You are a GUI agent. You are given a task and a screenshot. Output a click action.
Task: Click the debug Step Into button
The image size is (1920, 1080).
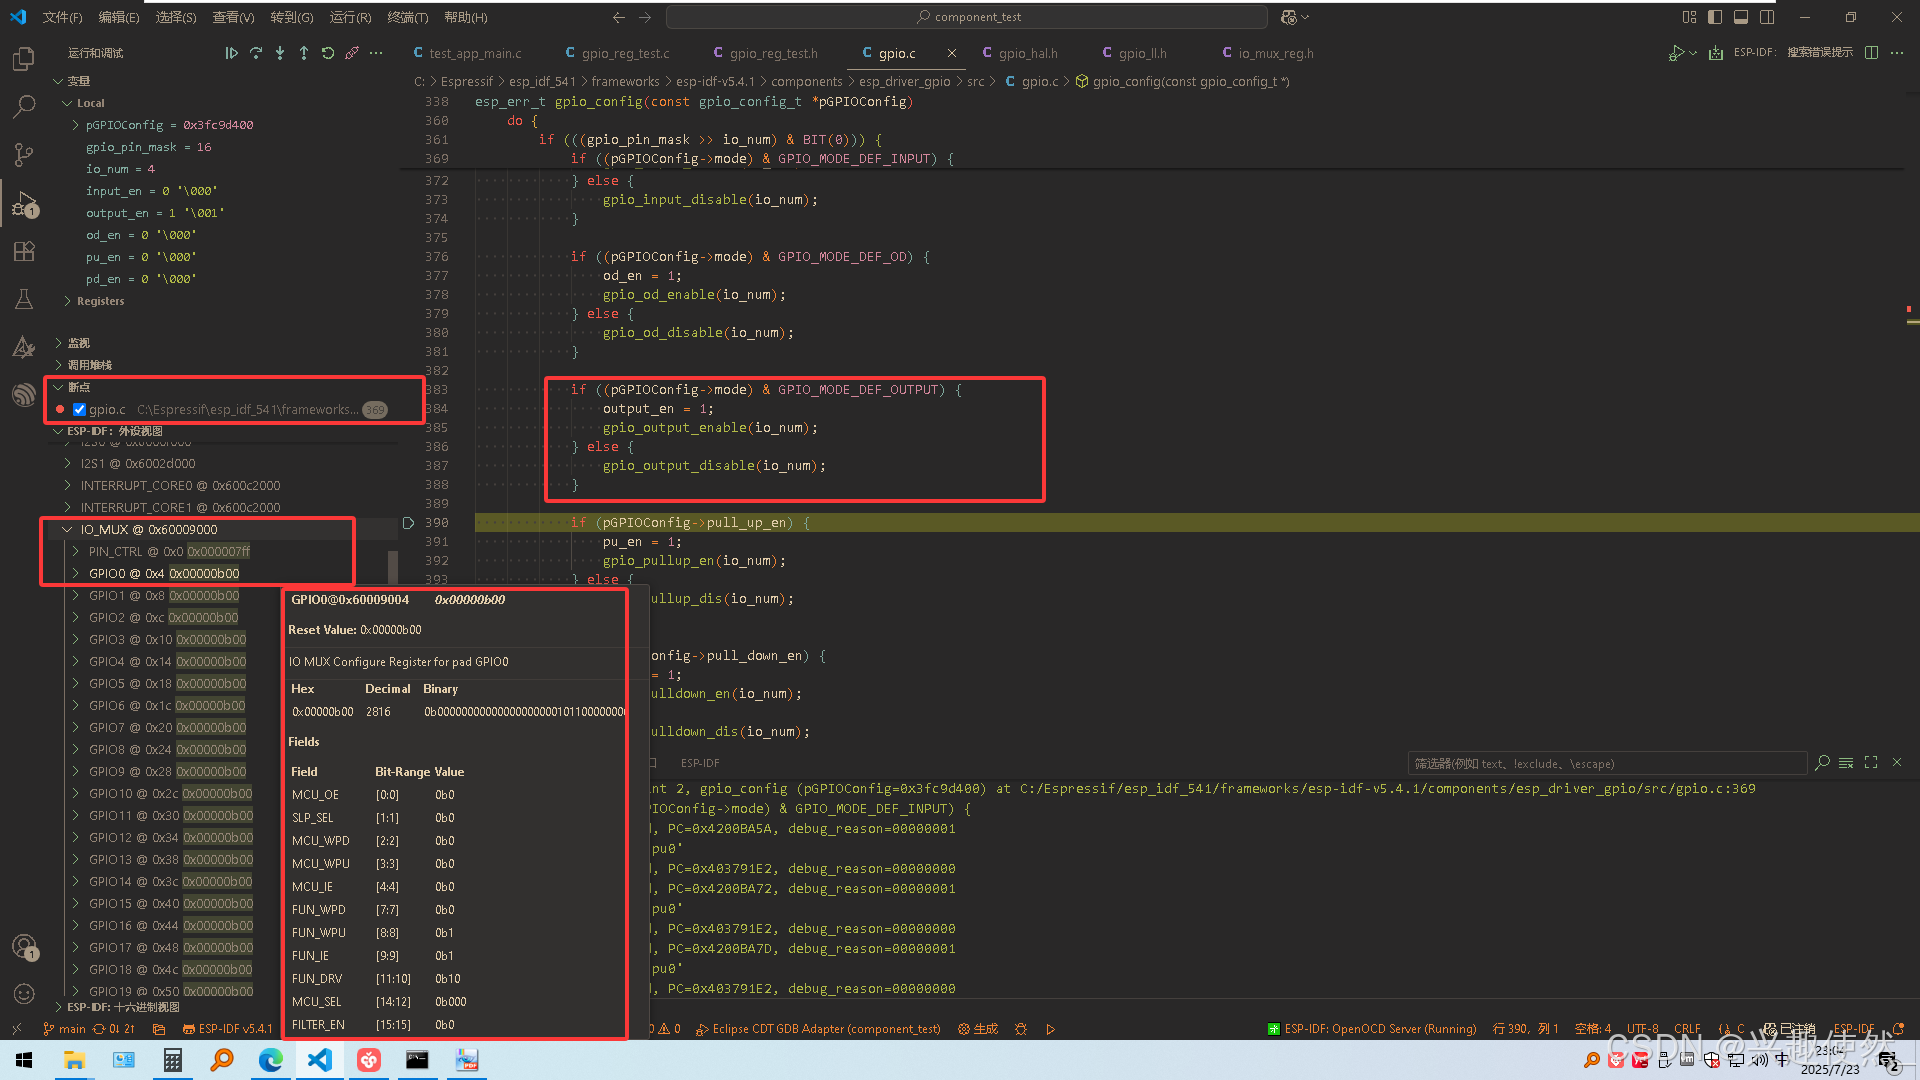coord(280,53)
